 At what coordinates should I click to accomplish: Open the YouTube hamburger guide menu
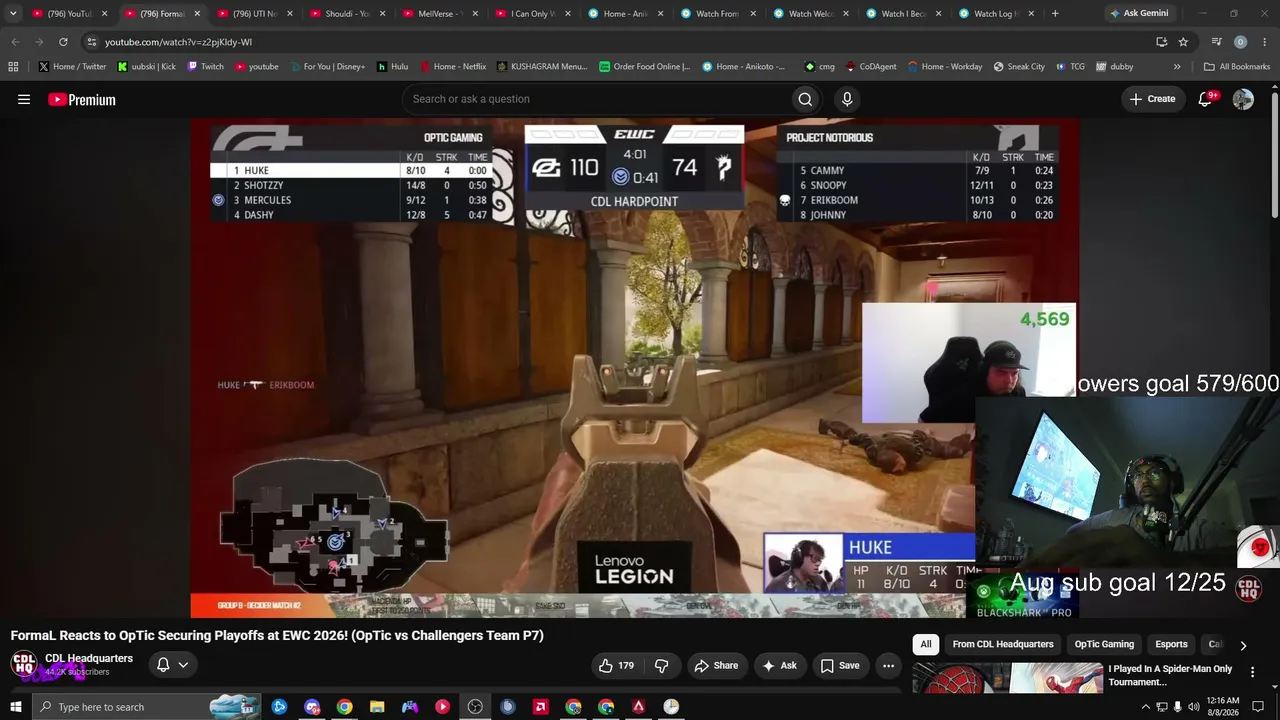24,99
